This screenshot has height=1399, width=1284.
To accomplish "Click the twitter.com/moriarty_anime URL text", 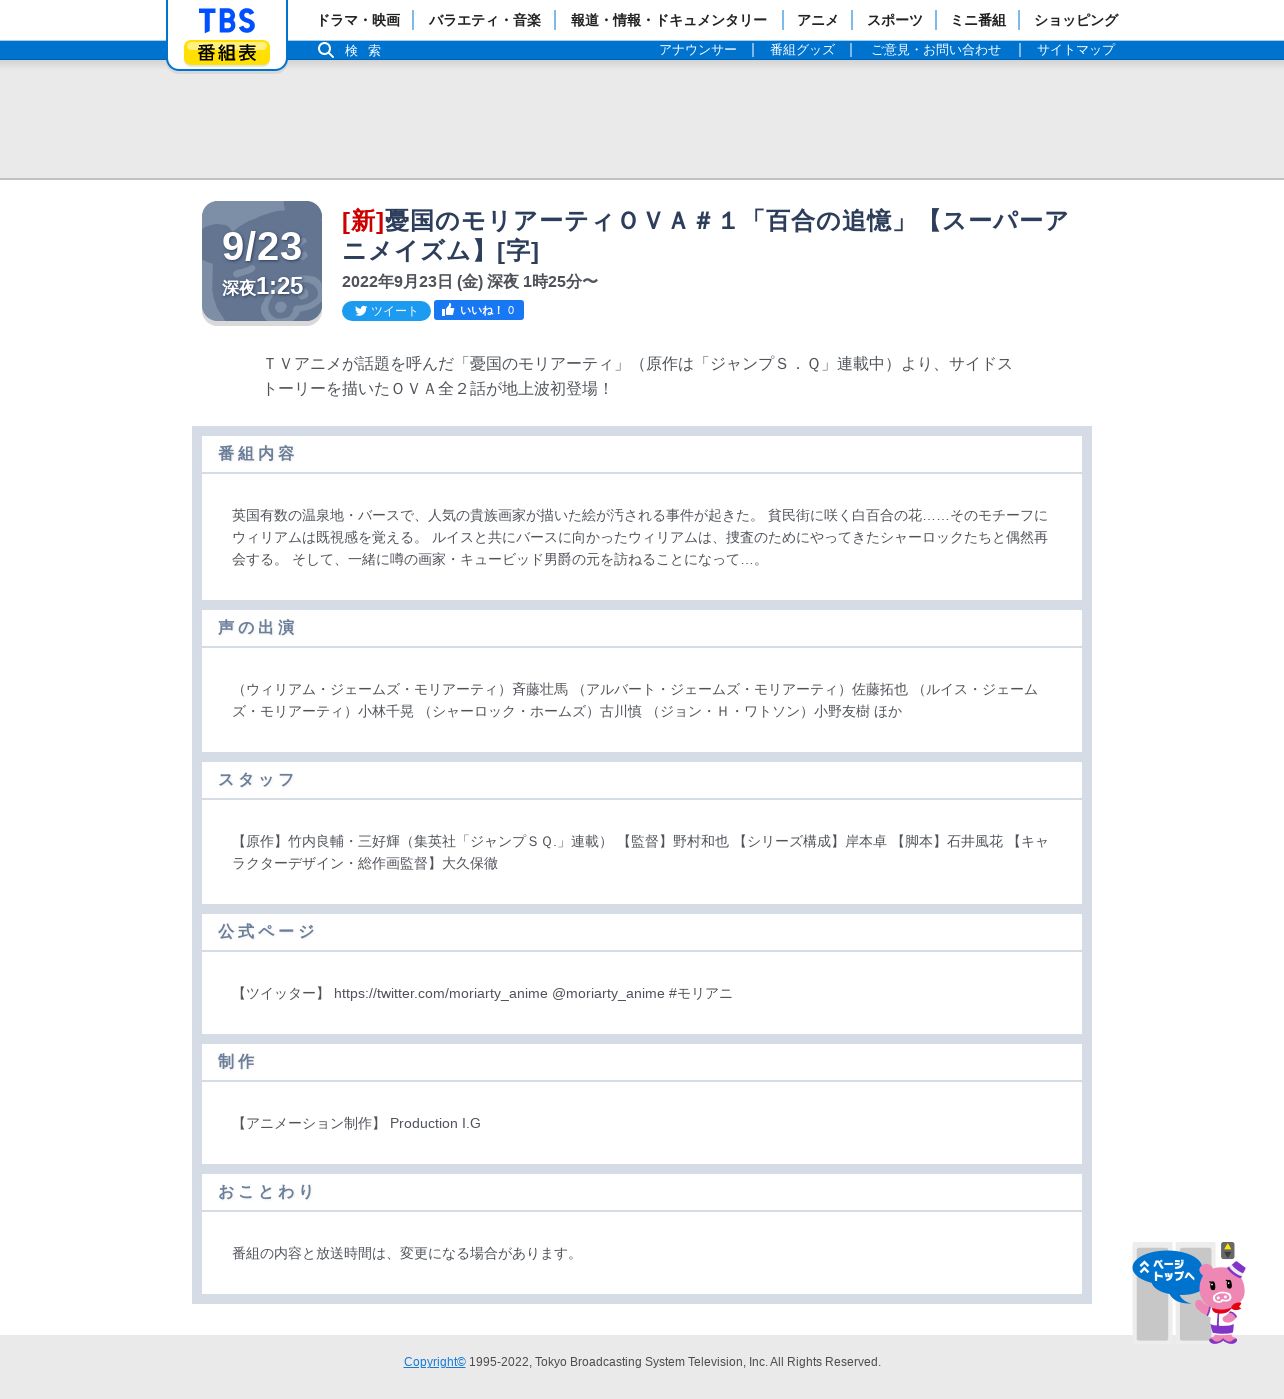I will pyautogui.click(x=441, y=993).
